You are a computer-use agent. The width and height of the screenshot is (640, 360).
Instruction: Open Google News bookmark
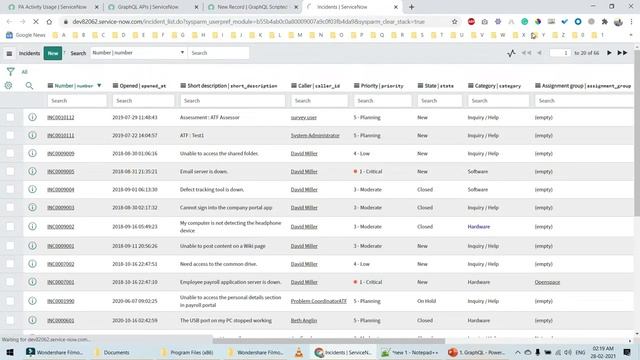[x=26, y=35]
